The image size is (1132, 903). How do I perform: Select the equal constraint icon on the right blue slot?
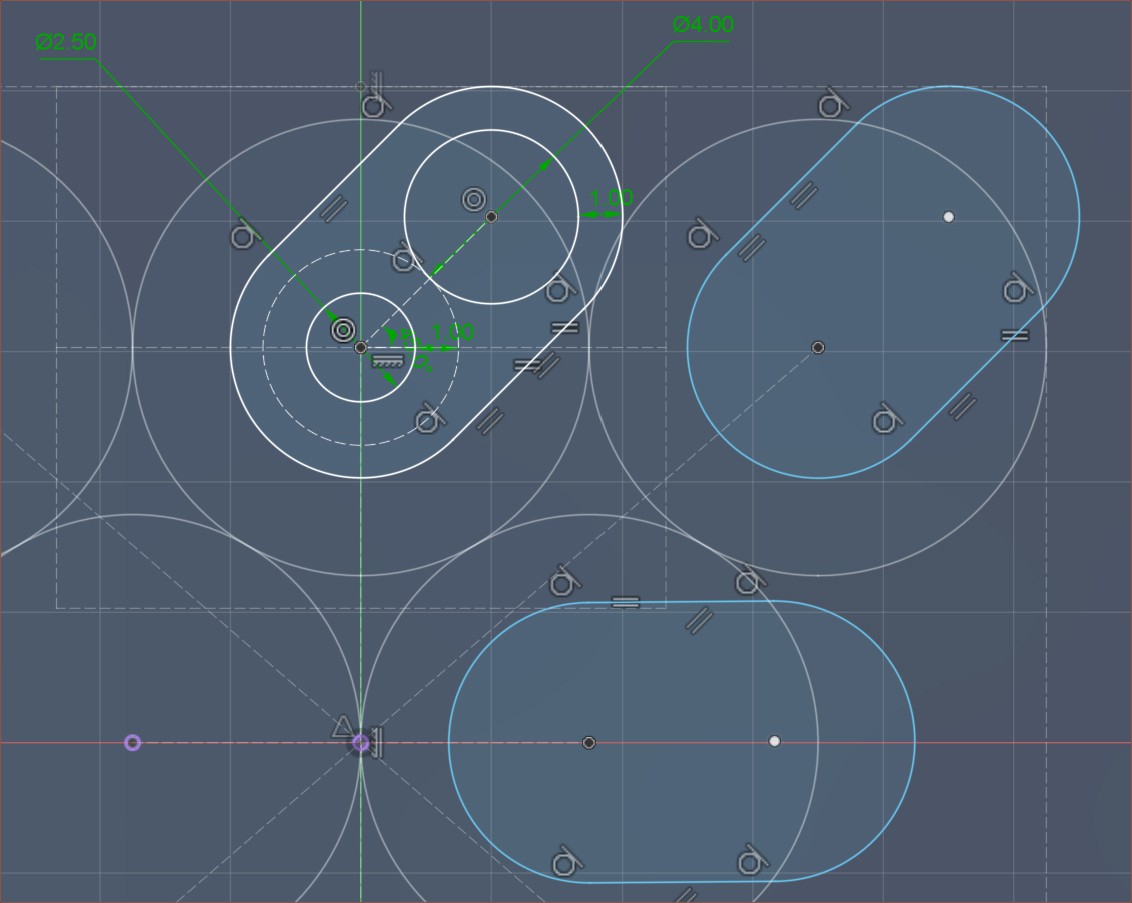1014,335
